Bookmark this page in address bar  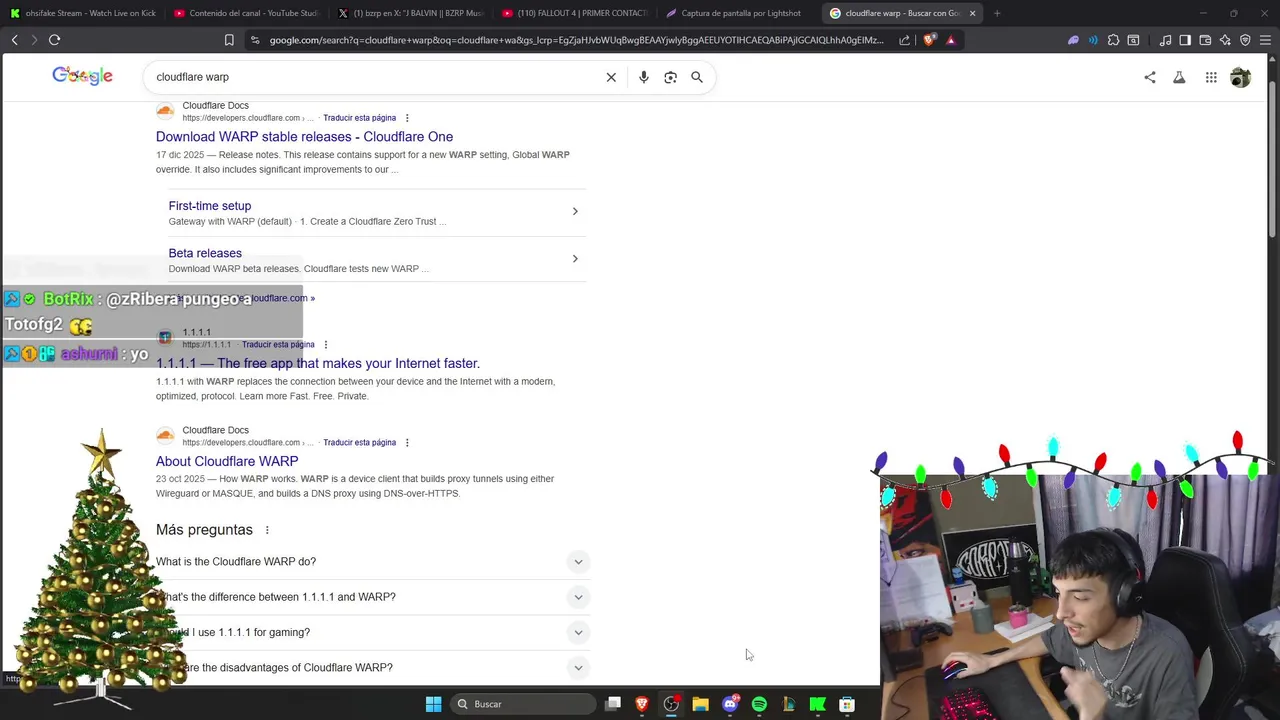click(x=229, y=40)
